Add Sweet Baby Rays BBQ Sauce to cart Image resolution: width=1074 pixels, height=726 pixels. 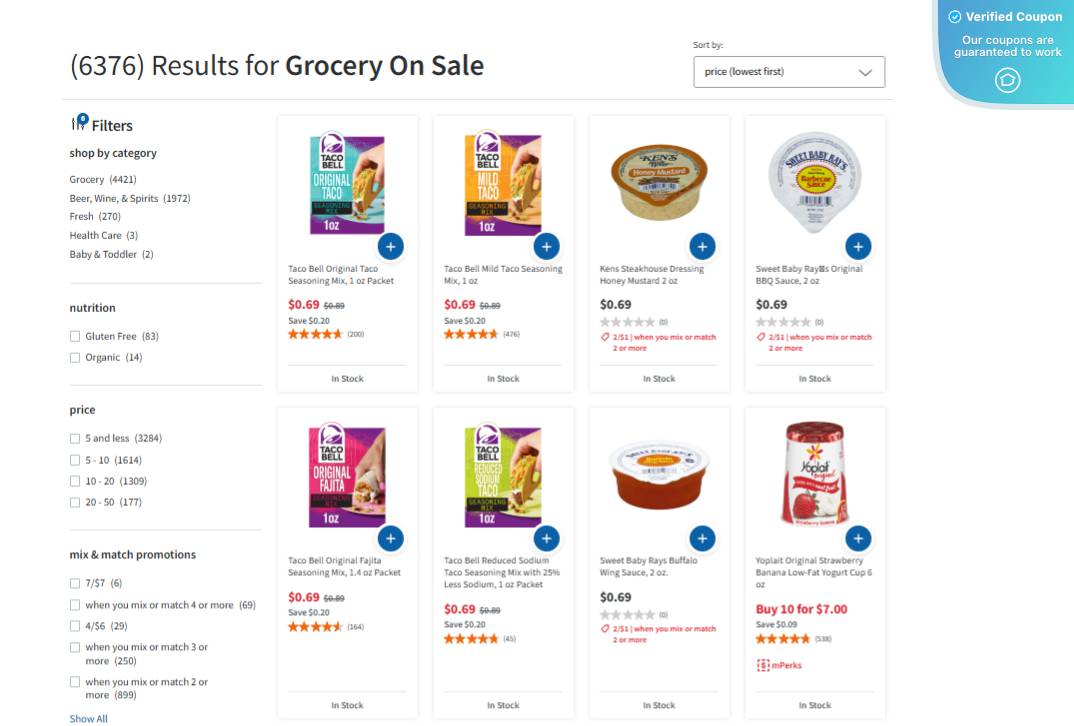point(858,245)
